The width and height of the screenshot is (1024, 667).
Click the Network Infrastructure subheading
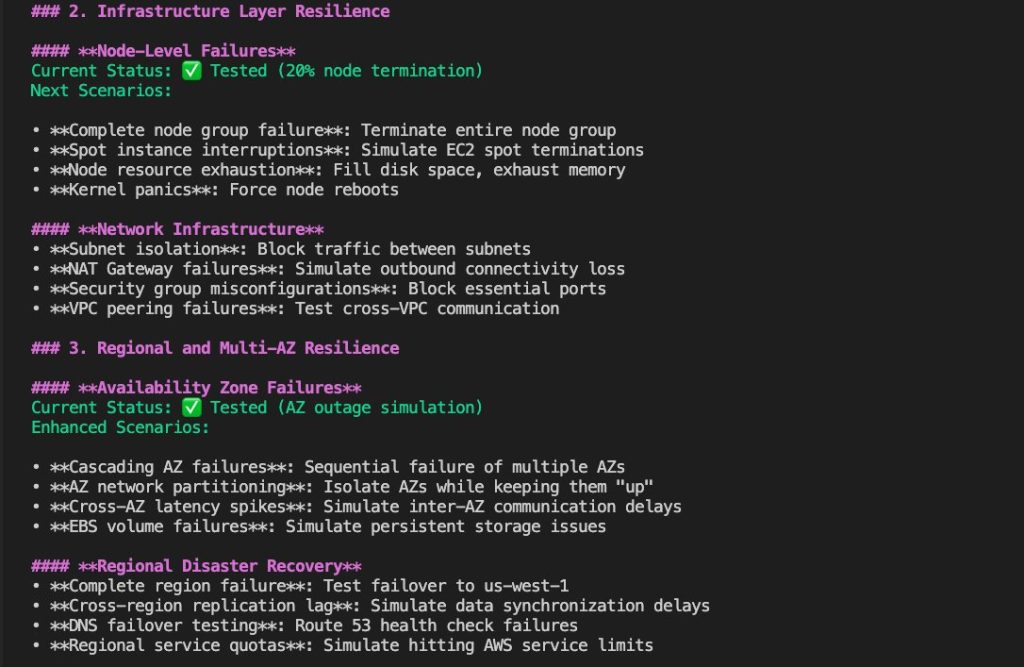click(178, 229)
